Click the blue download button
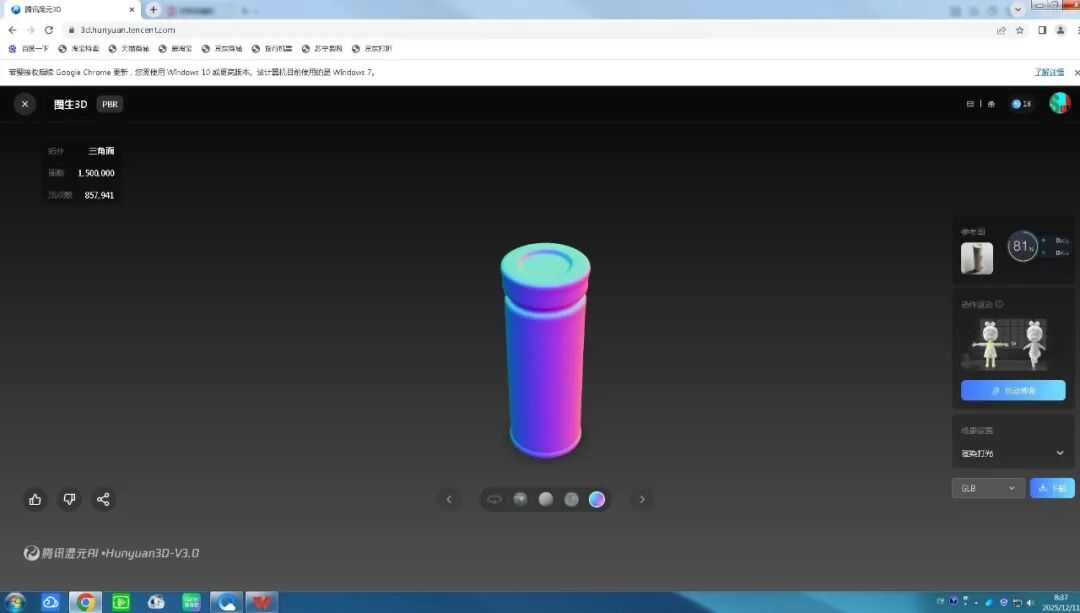Viewport: 1080px width, 613px height. [1052, 488]
